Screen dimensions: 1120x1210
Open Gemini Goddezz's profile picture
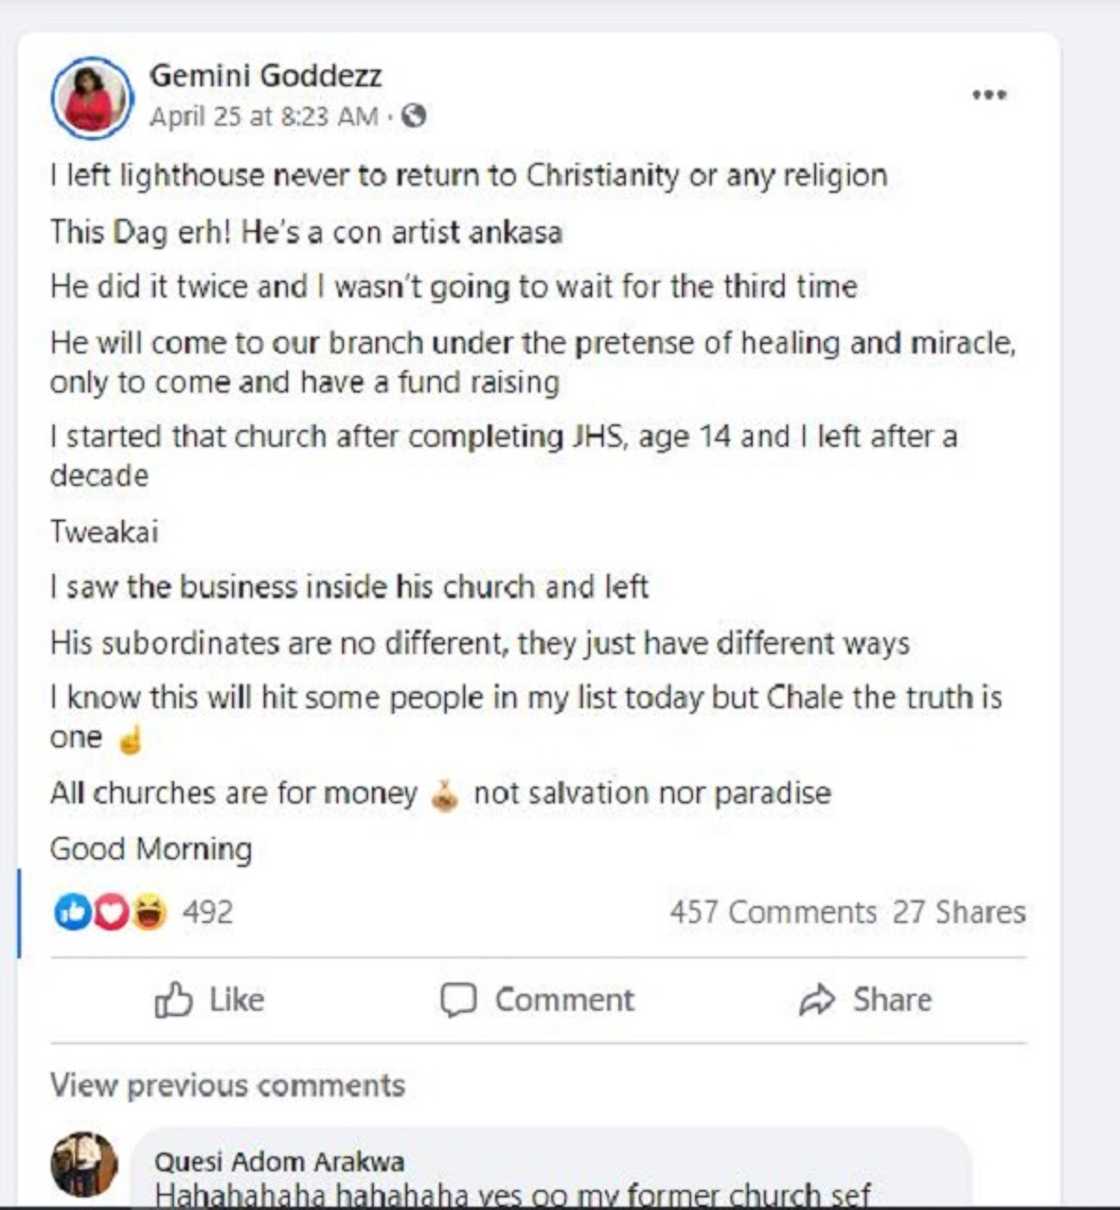click(91, 95)
